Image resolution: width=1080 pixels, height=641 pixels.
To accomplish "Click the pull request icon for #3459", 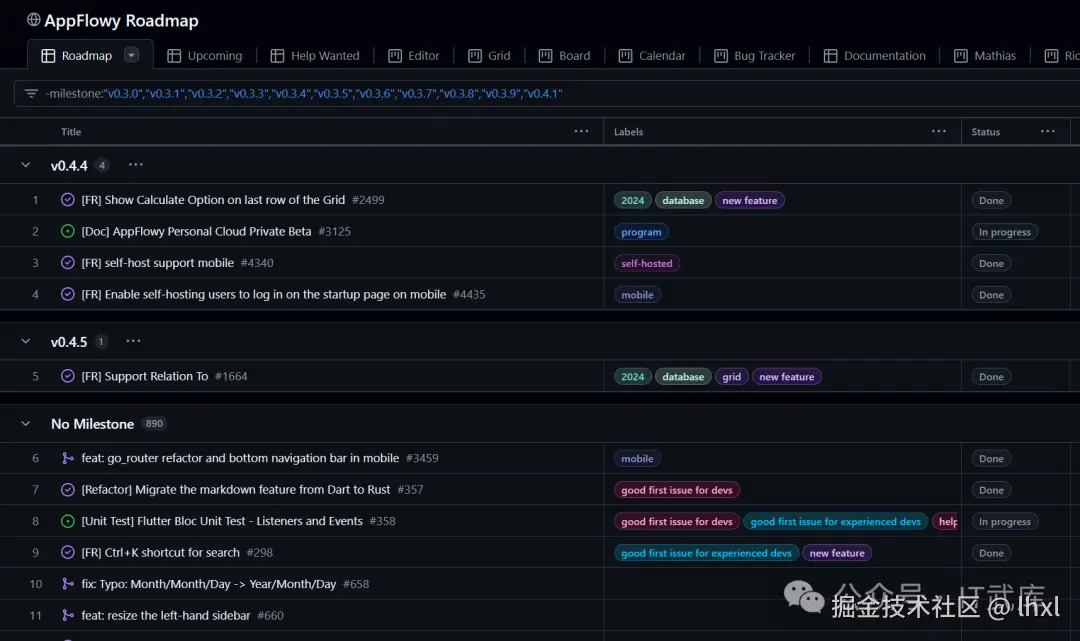I will tap(68, 458).
